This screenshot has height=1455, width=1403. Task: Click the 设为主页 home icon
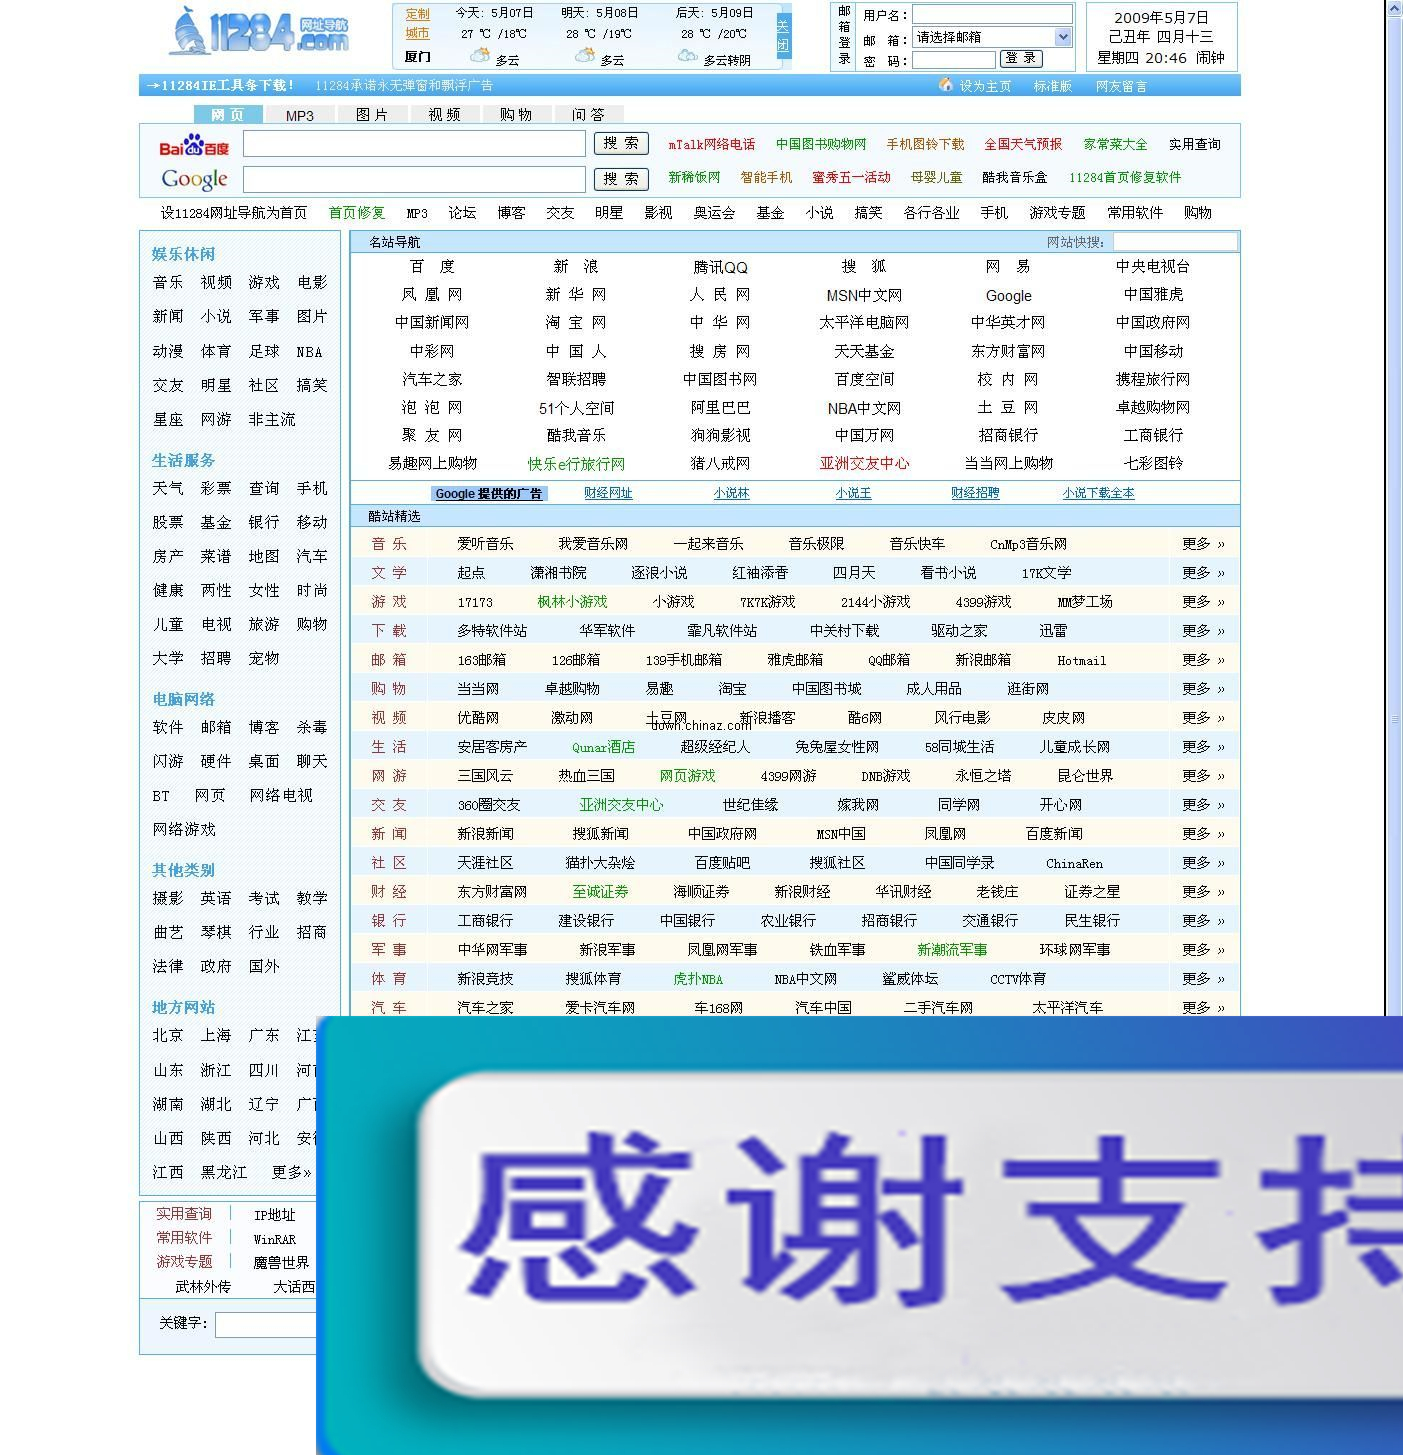[945, 85]
